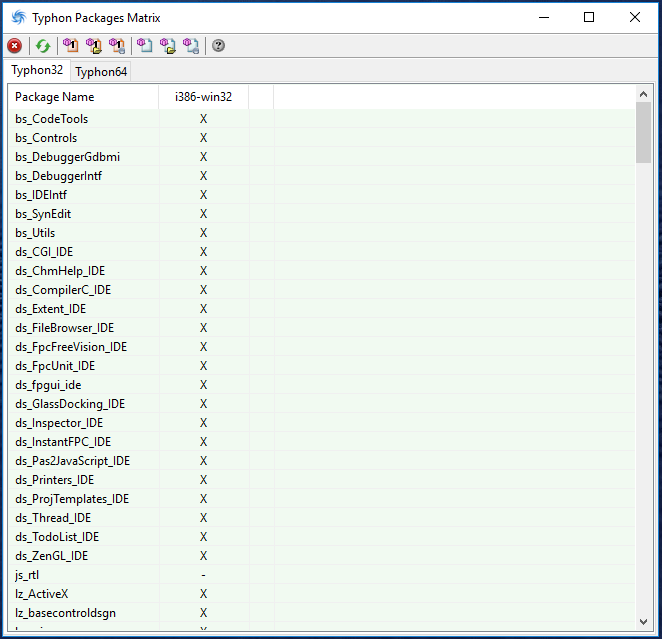
Task: Select the bs_Controls row
Action: 322,138
